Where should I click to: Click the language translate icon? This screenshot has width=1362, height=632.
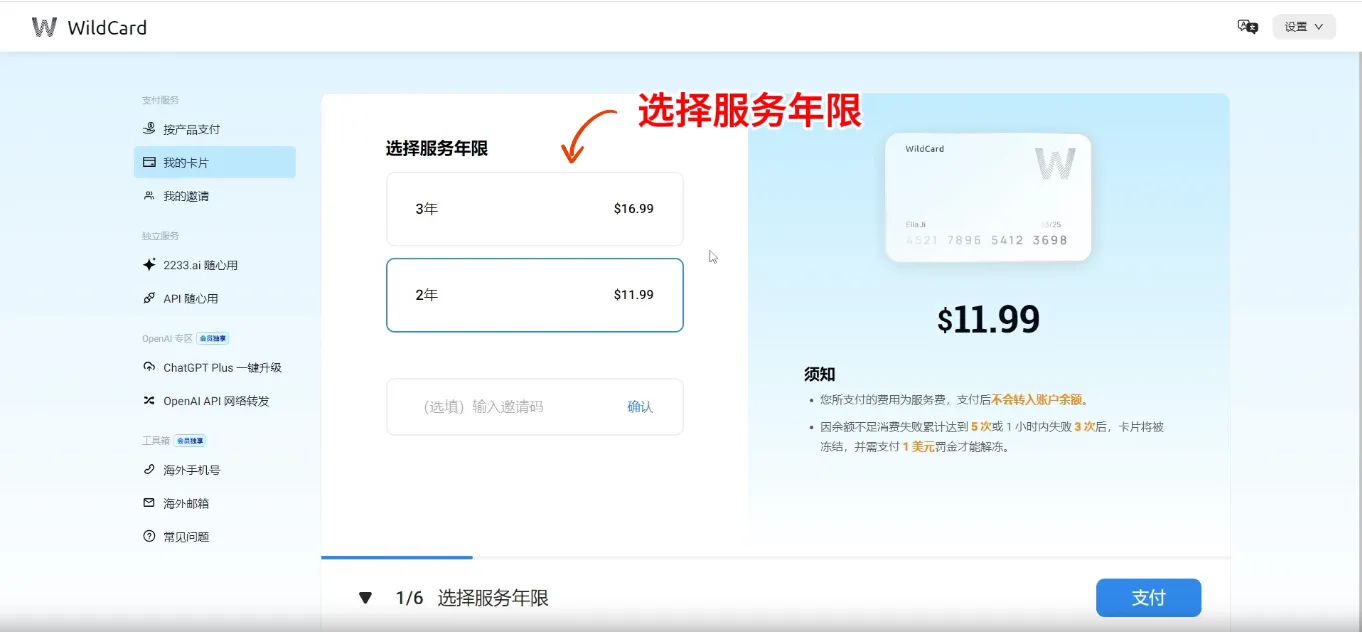[1247, 27]
